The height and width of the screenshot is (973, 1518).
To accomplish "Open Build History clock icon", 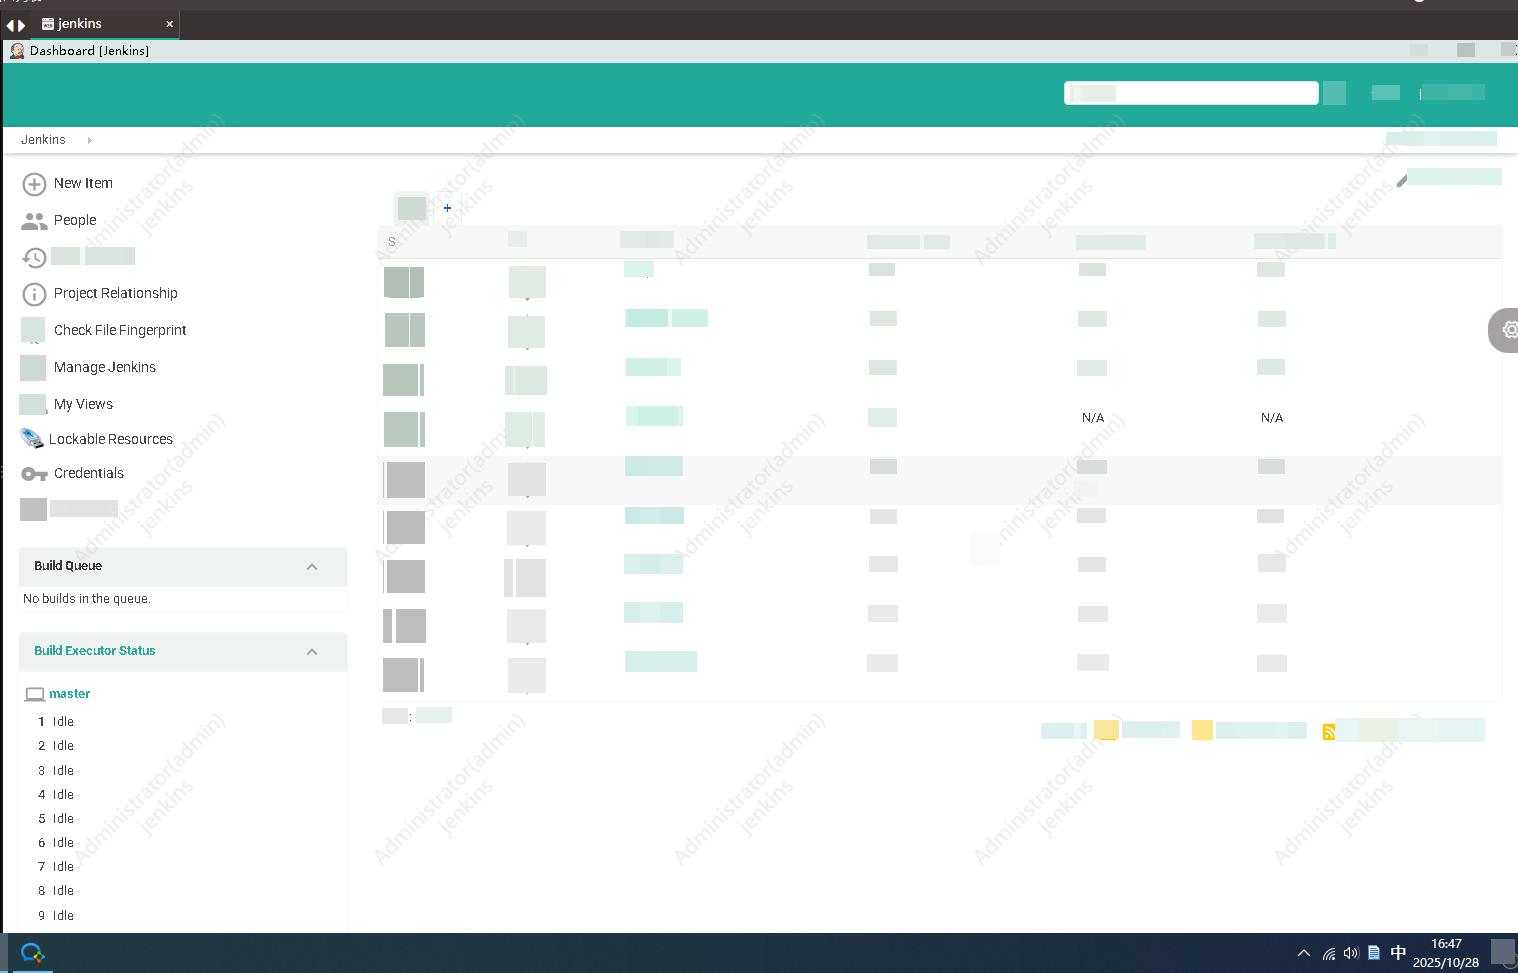I will click(34, 258).
